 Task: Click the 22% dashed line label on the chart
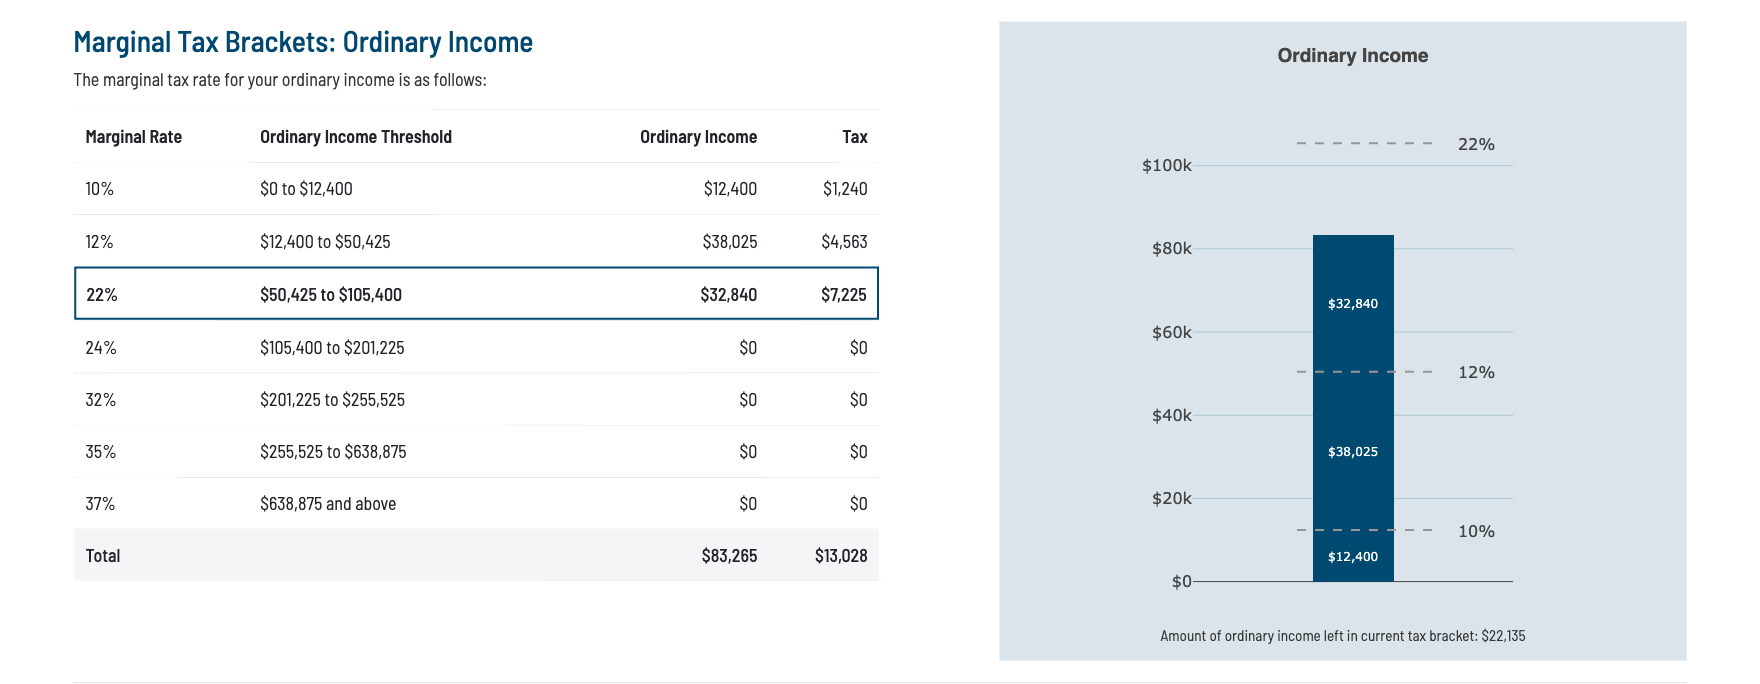(1475, 144)
